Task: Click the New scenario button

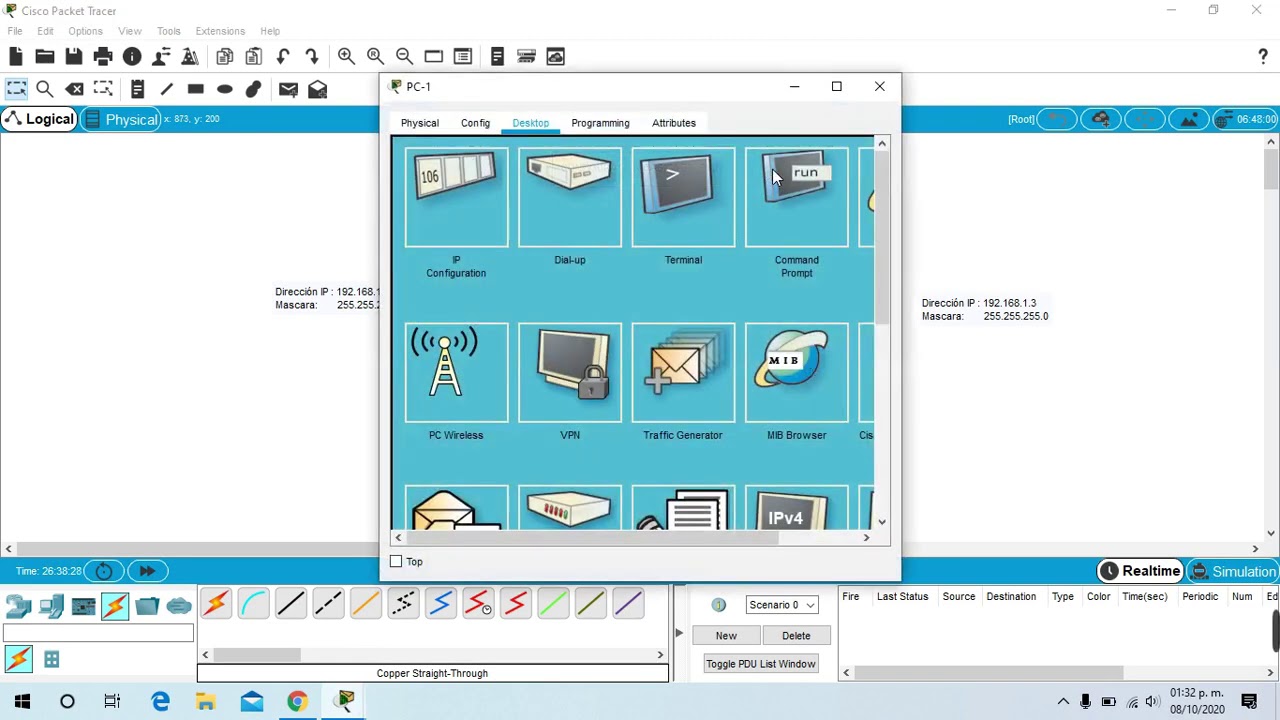Action: pos(726,636)
